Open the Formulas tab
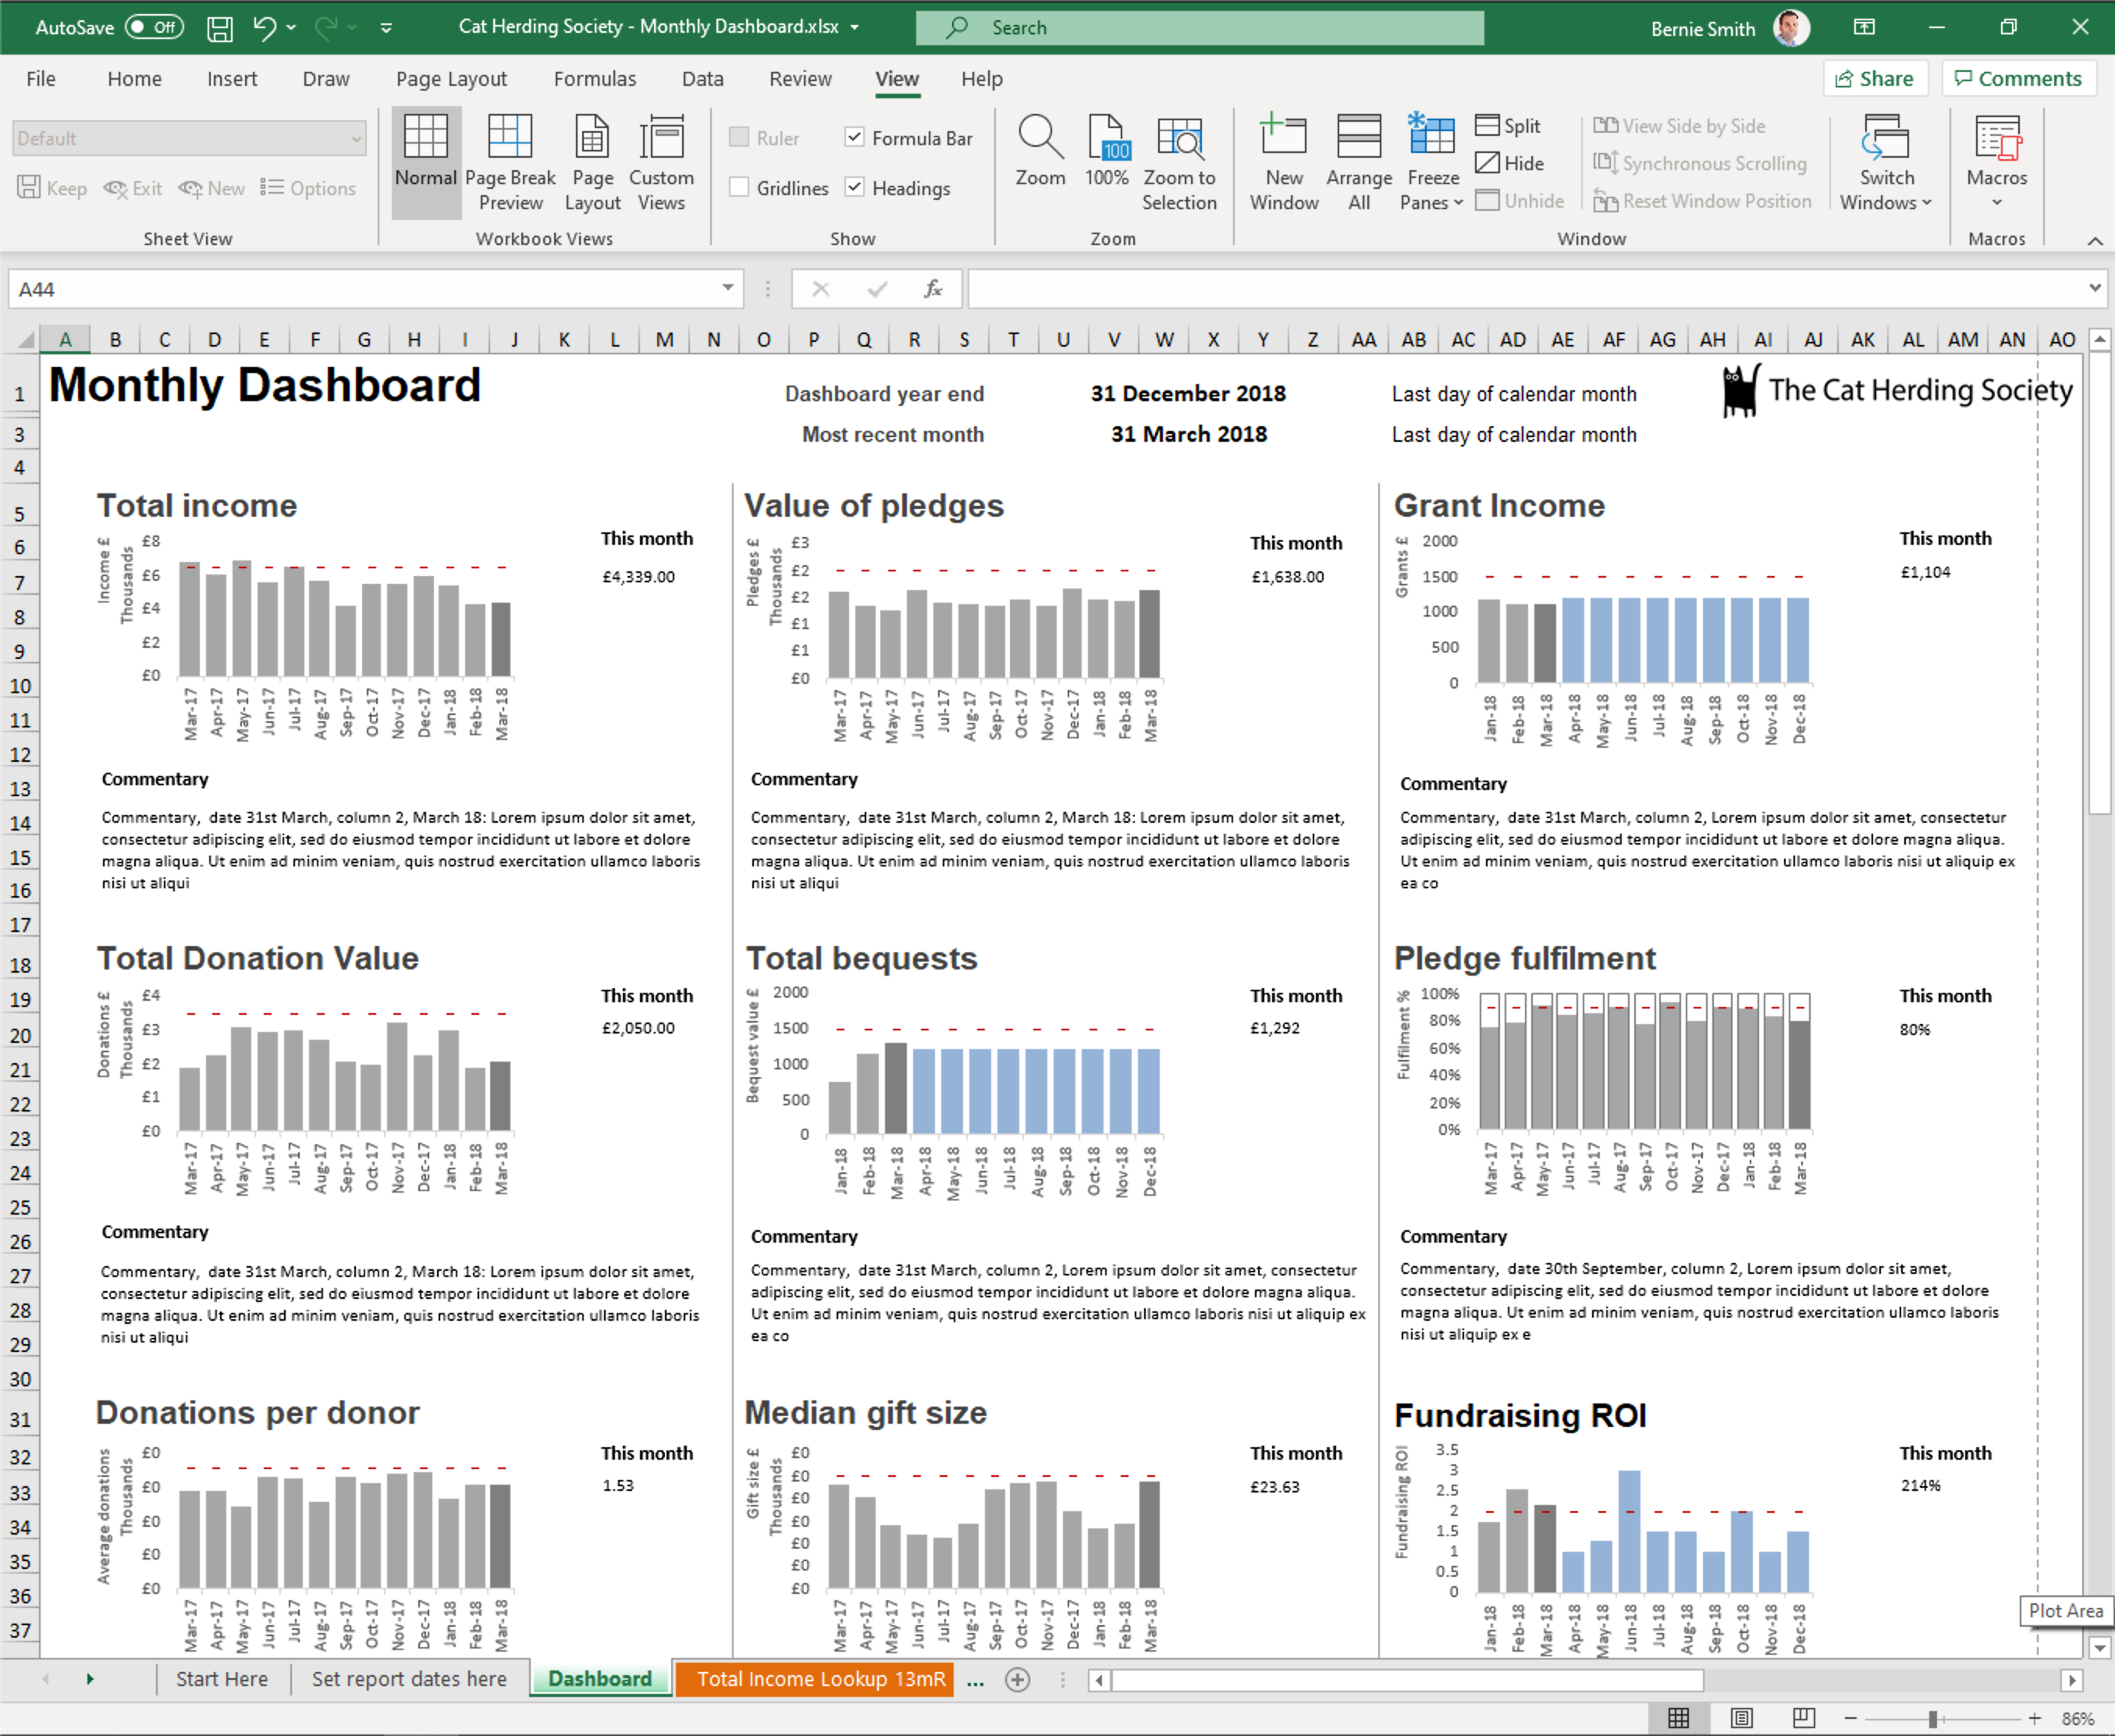2115x1736 pixels. [x=595, y=79]
